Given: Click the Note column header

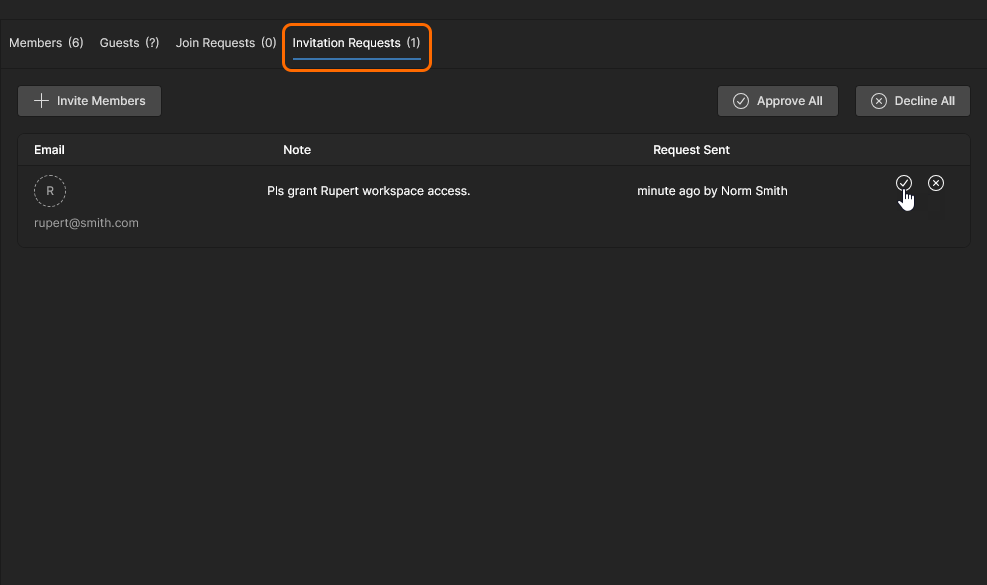Looking at the screenshot, I should (x=297, y=150).
